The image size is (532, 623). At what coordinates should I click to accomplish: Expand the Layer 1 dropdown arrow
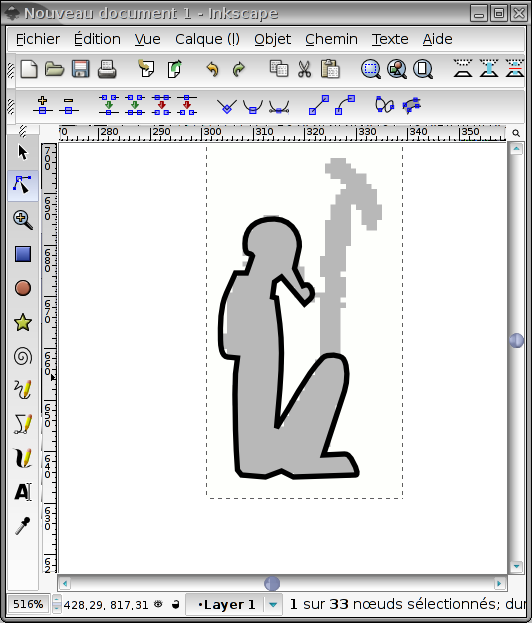tap(273, 605)
